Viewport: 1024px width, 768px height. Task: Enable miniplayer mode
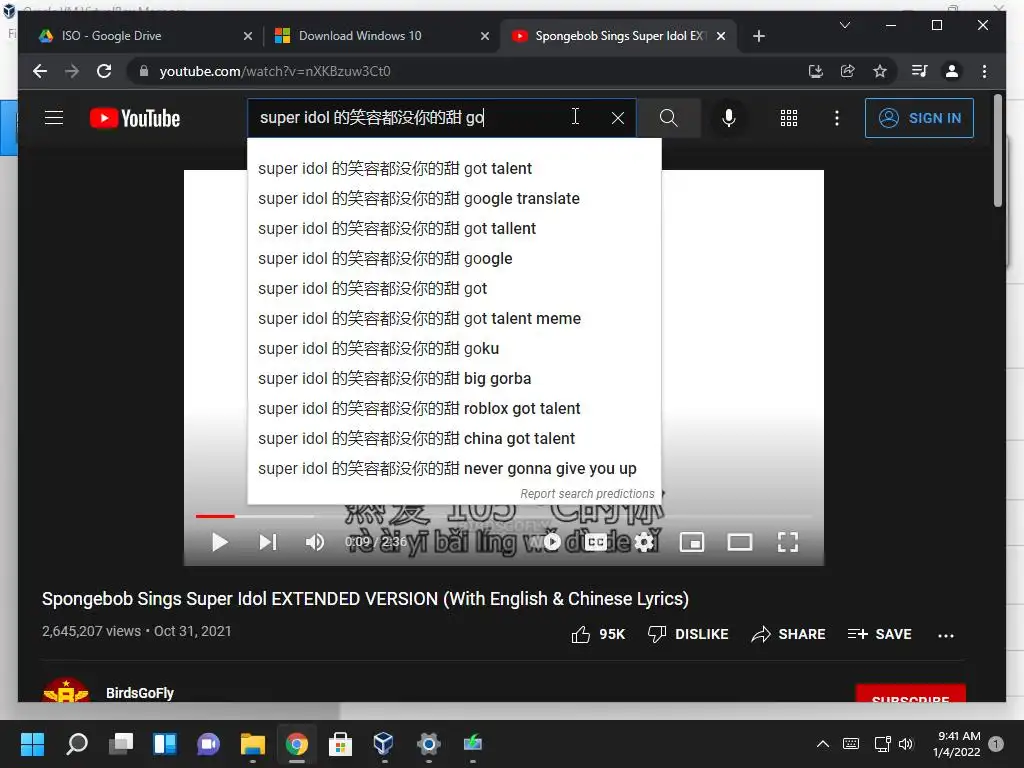[x=692, y=542]
